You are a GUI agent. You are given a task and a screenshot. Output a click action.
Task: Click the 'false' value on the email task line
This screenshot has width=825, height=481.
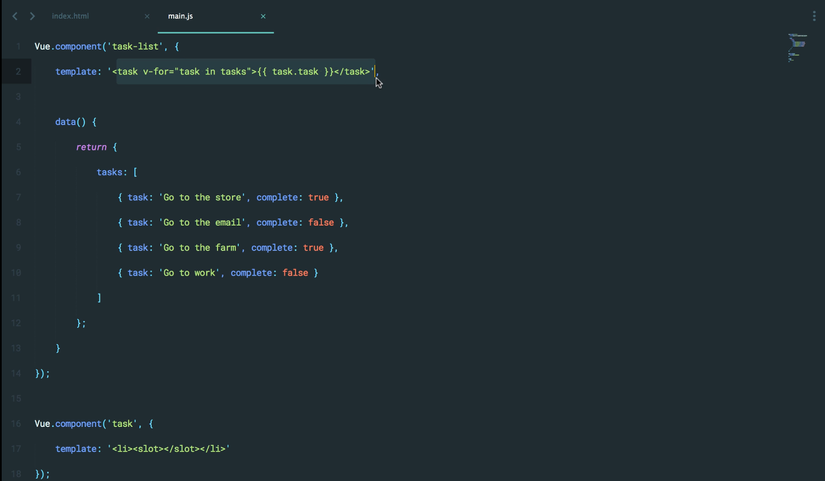321,223
